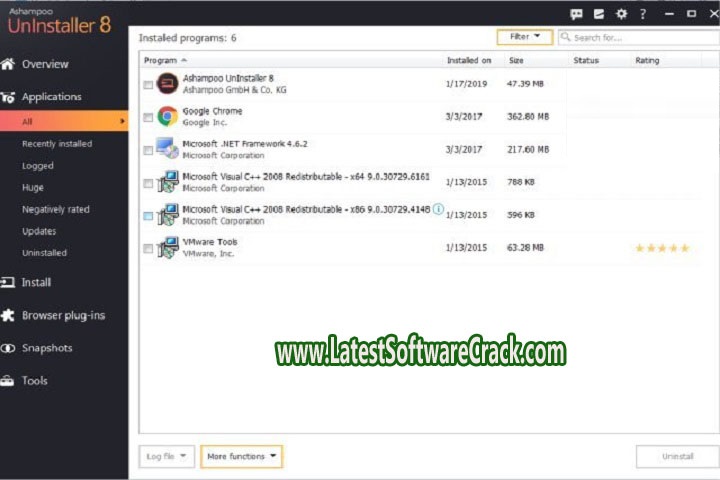The height and width of the screenshot is (480, 720).
Task: Click the .NET Framework 4.6.2 program icon
Action: (x=167, y=149)
